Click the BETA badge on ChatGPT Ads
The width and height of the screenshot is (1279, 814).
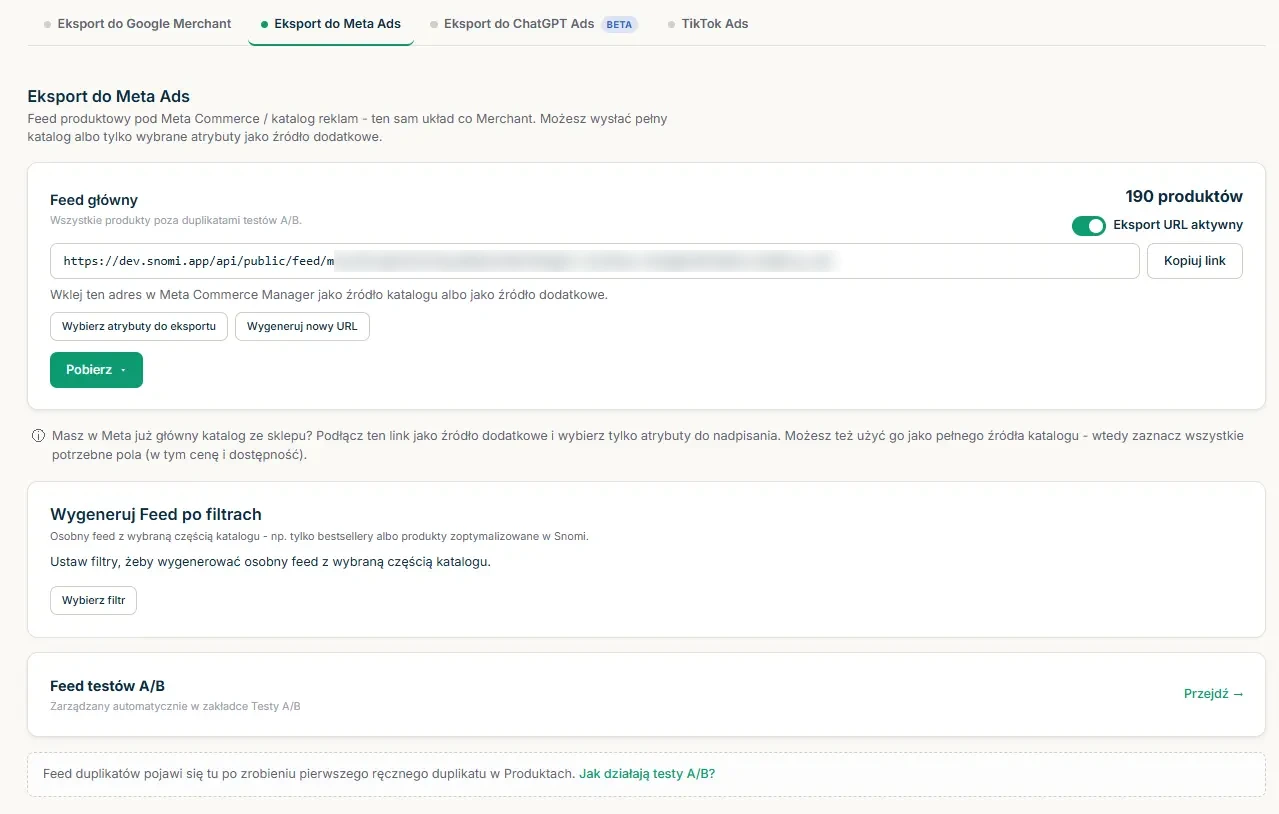pyautogui.click(x=620, y=24)
